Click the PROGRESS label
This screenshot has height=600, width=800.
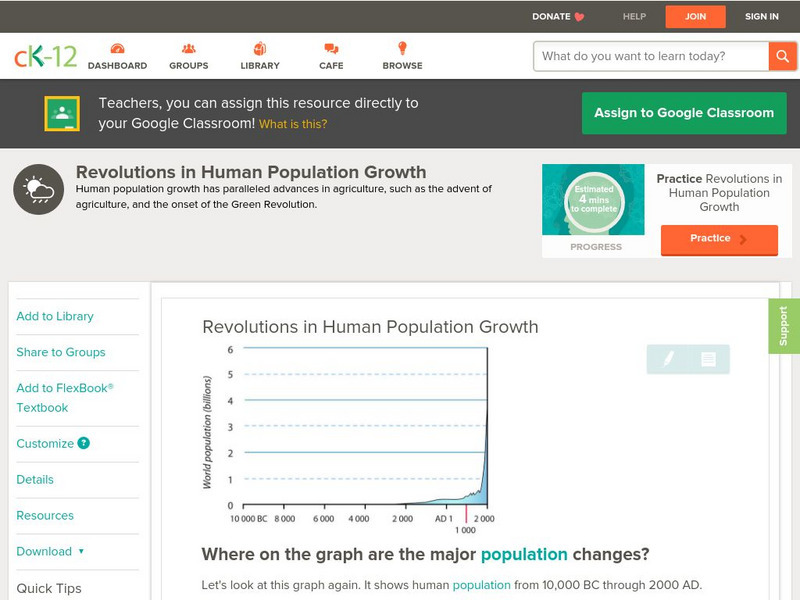click(596, 247)
